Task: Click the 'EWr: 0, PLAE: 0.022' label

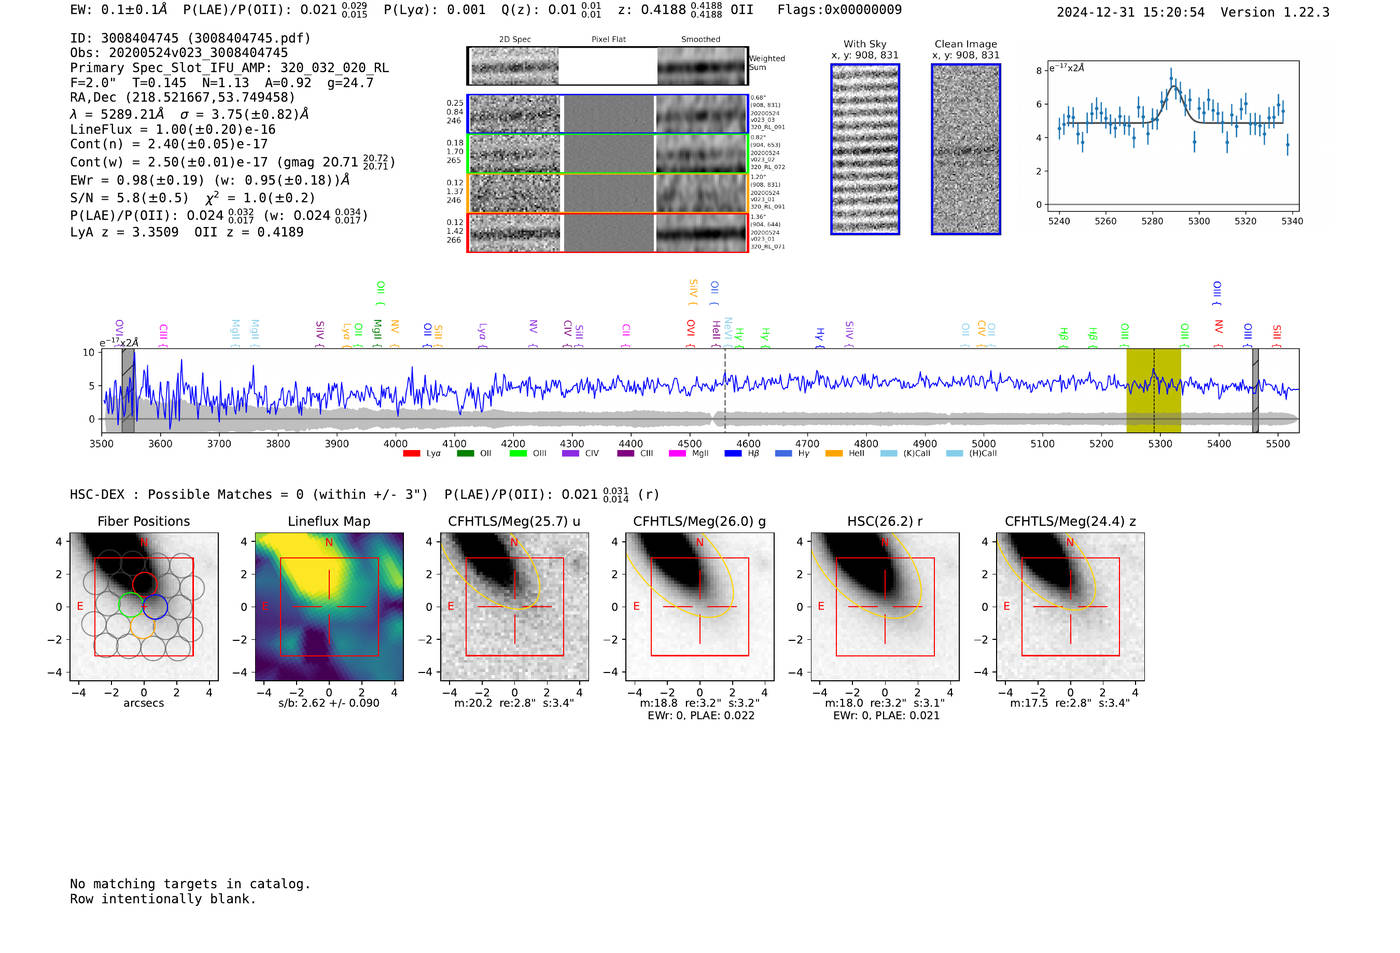Action: [x=701, y=716]
